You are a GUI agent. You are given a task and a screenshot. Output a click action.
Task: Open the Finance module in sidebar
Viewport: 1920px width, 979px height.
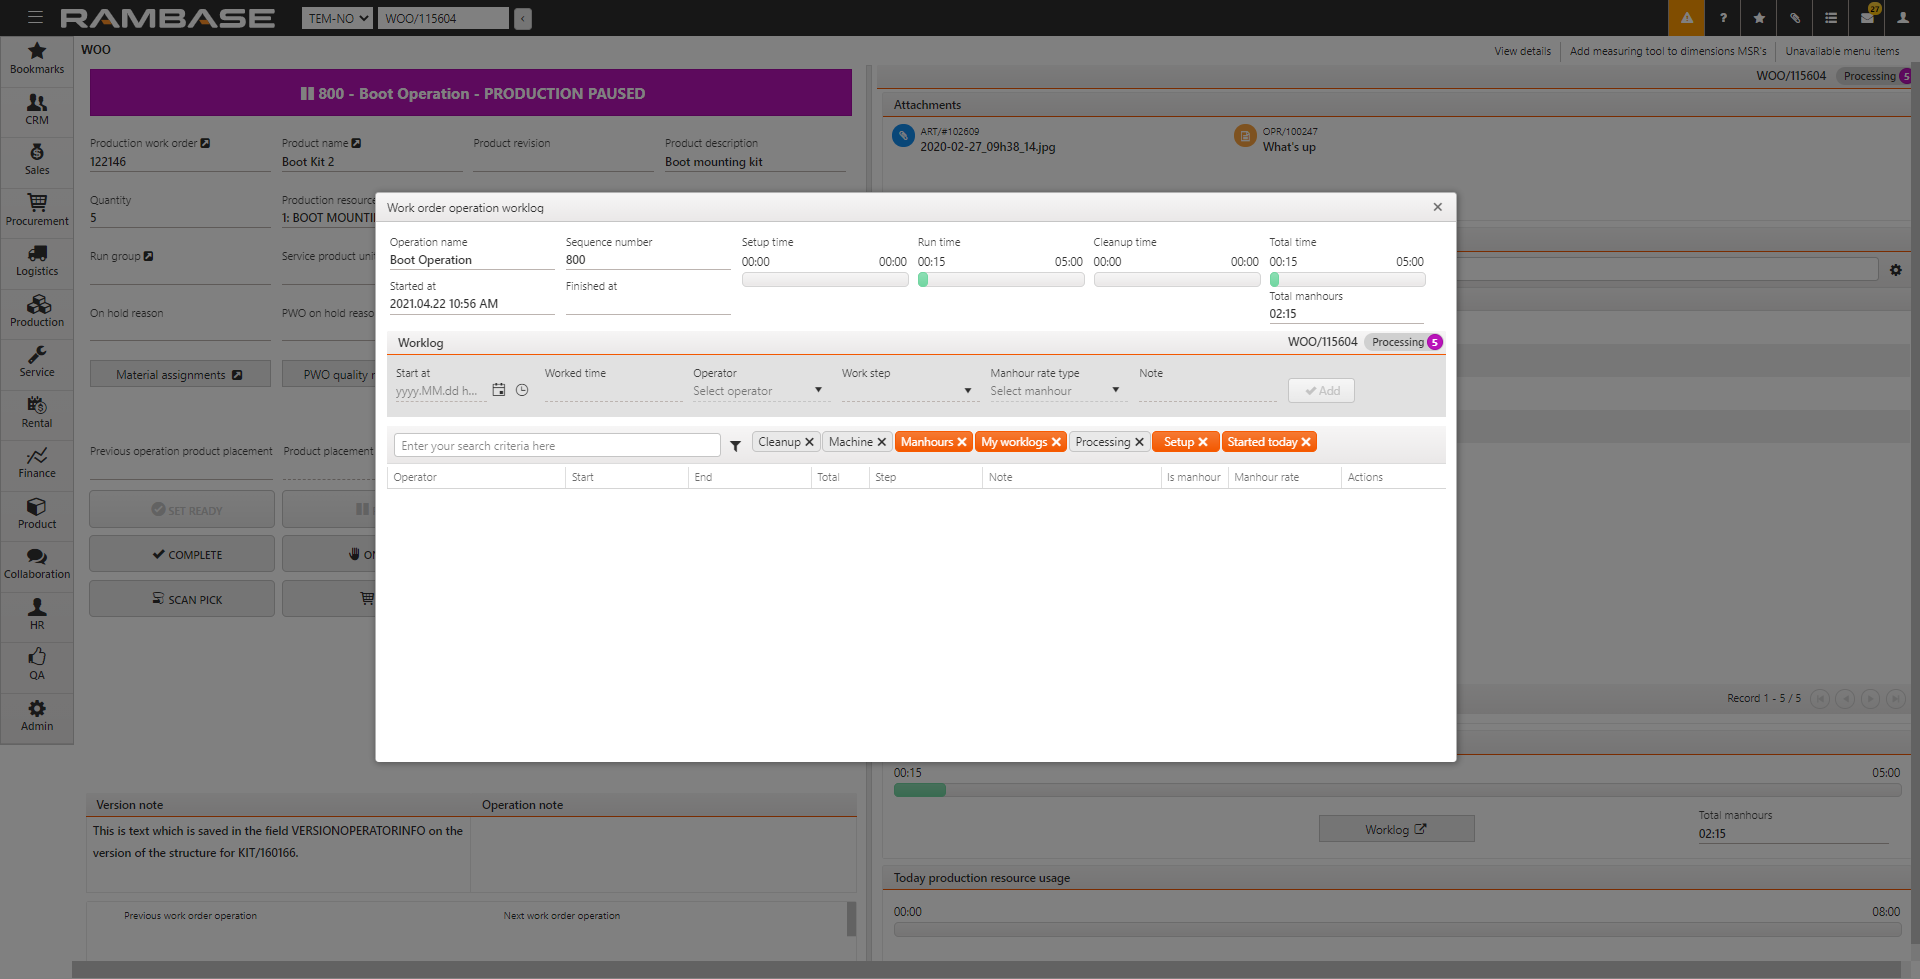click(x=37, y=462)
